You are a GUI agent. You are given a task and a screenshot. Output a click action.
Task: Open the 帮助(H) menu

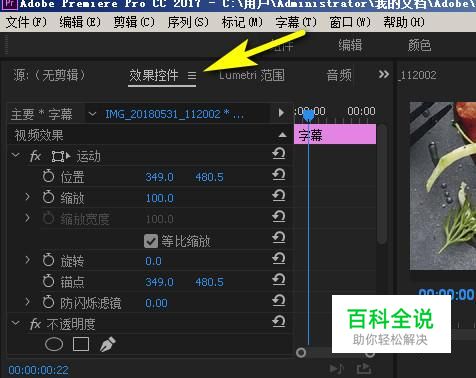[404, 22]
